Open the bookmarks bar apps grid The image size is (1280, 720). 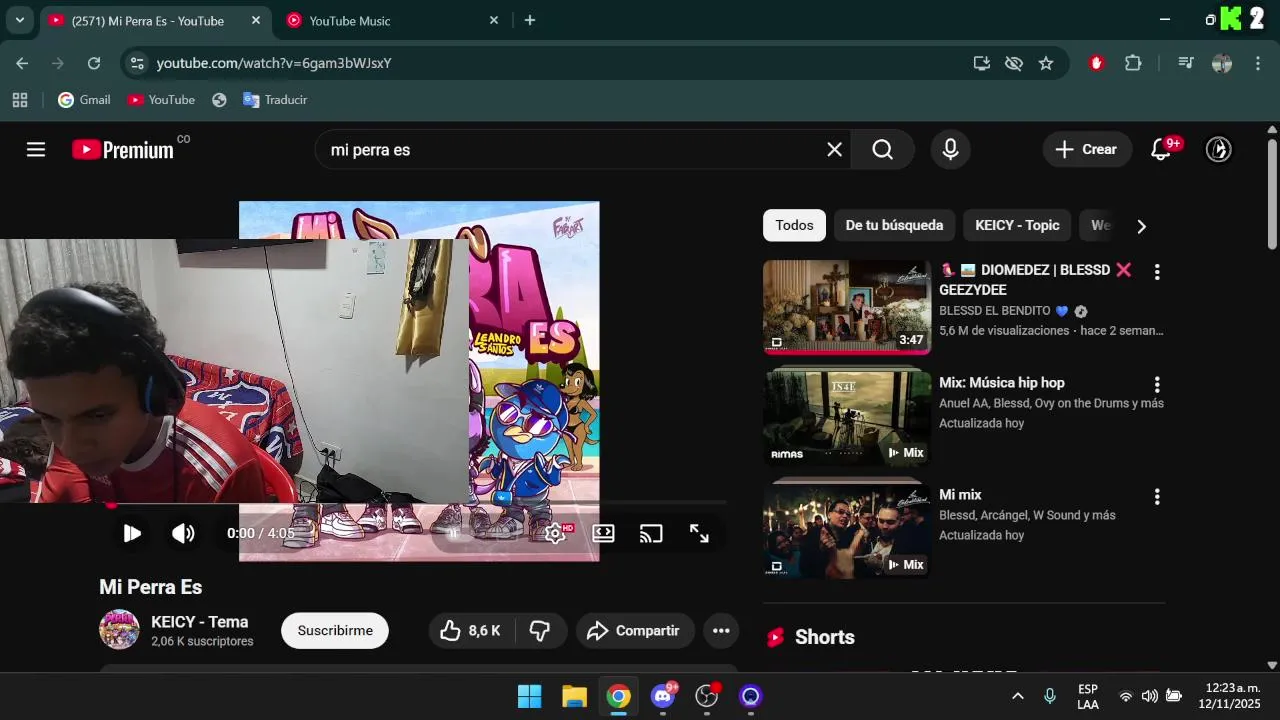(x=19, y=100)
